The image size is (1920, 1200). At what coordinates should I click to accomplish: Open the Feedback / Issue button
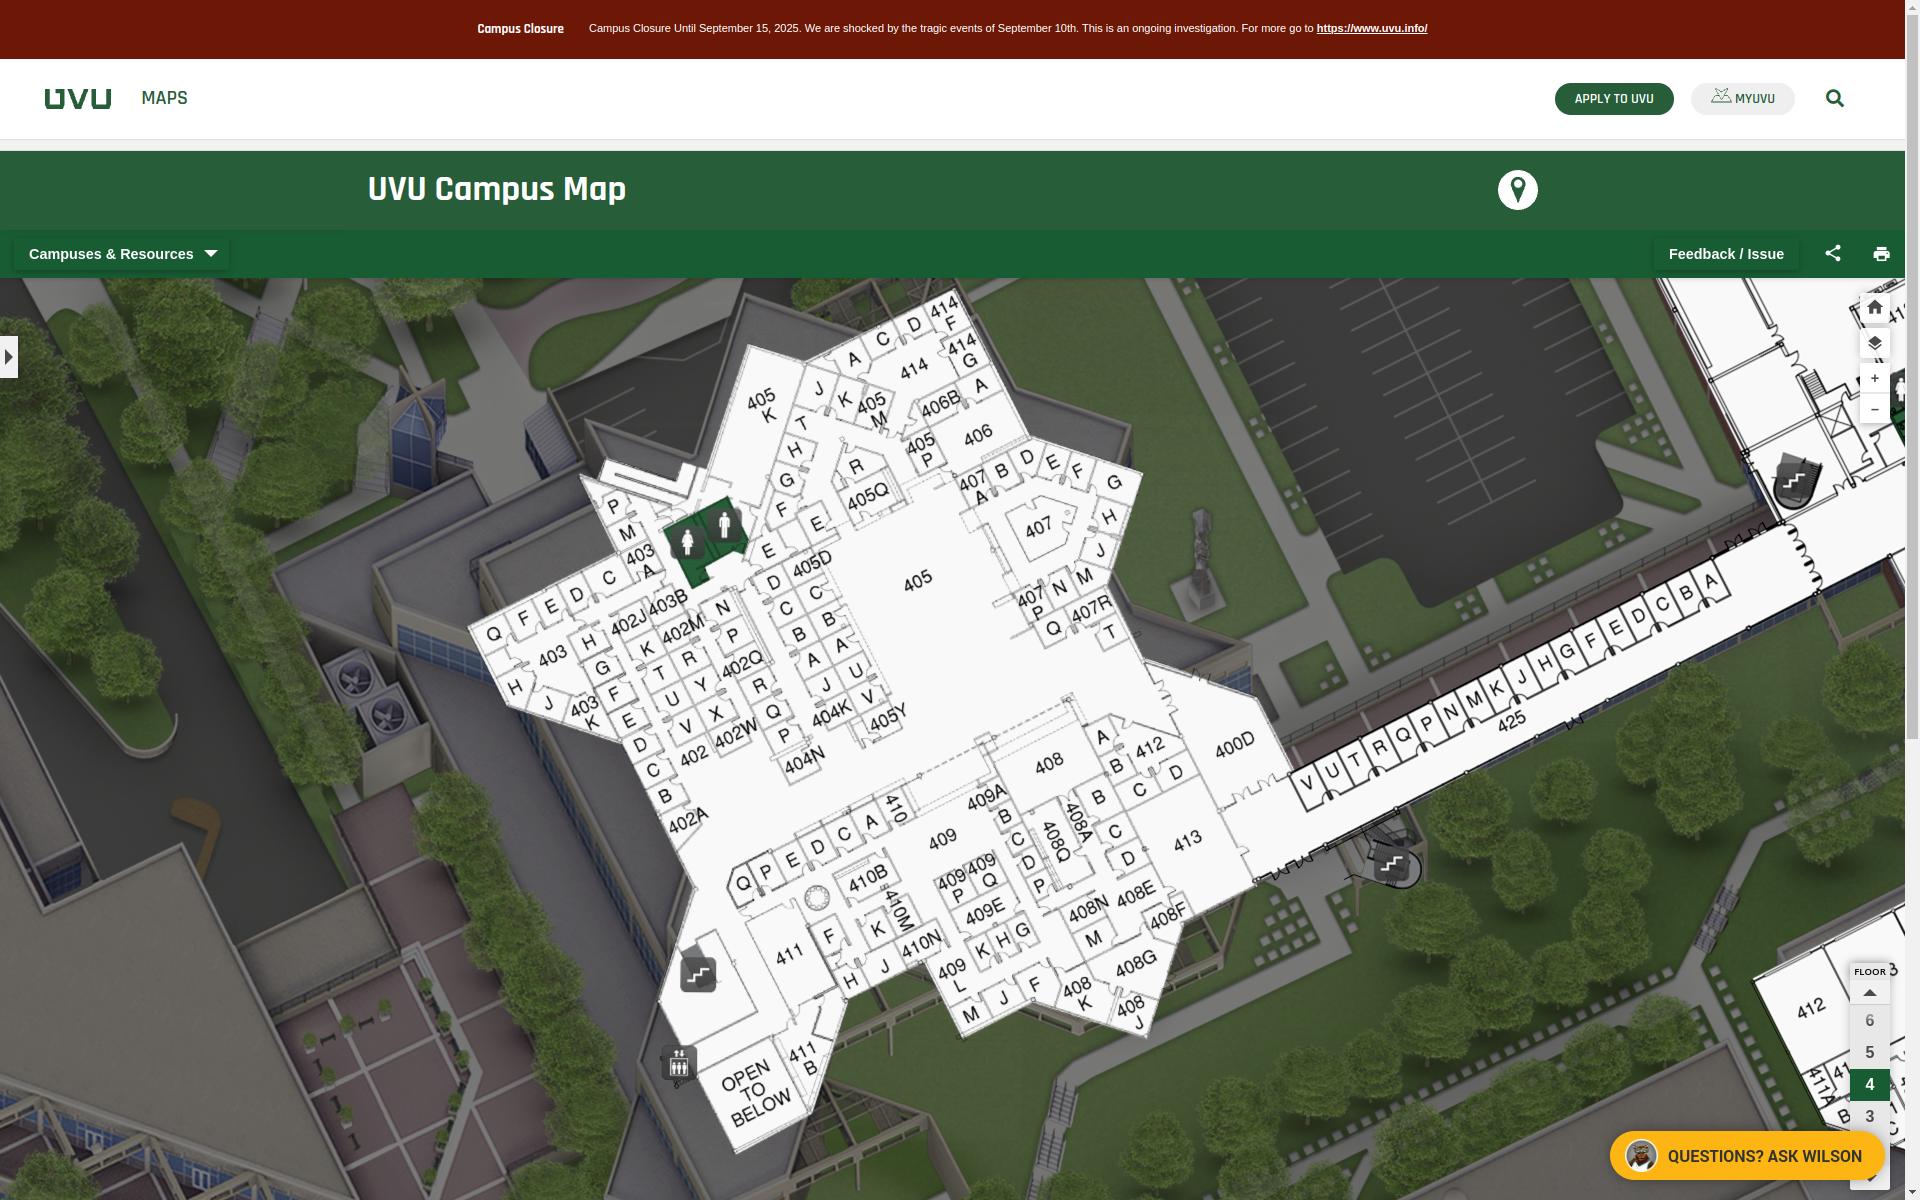(1725, 254)
